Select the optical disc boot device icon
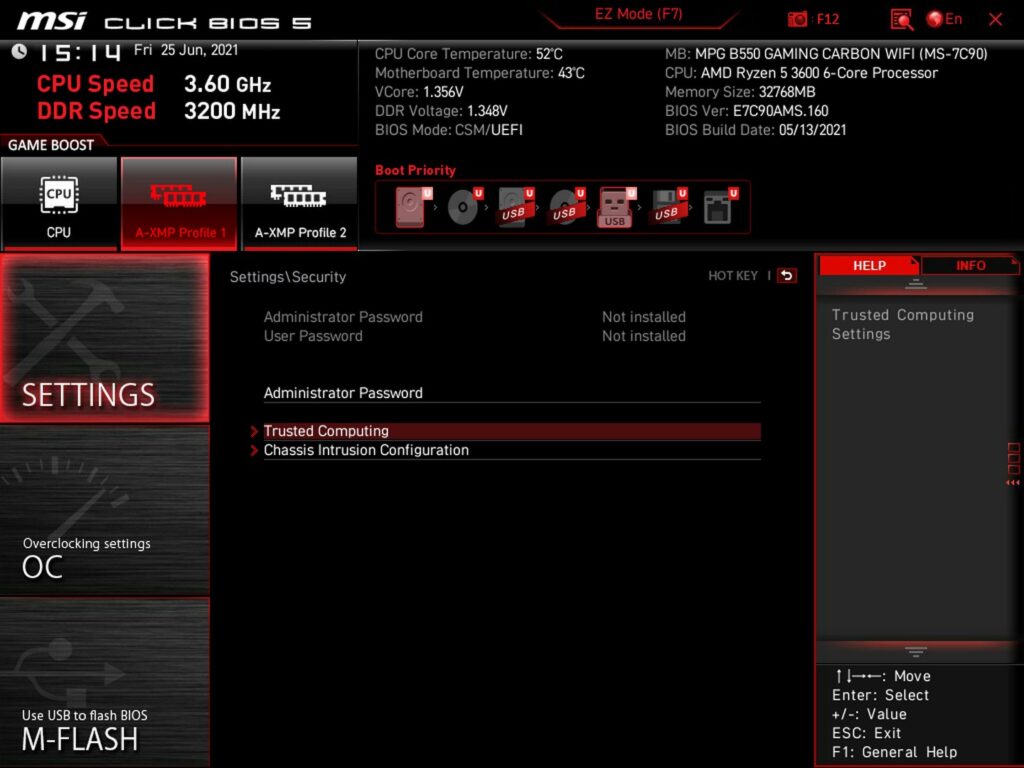The image size is (1024, 768). (x=464, y=207)
